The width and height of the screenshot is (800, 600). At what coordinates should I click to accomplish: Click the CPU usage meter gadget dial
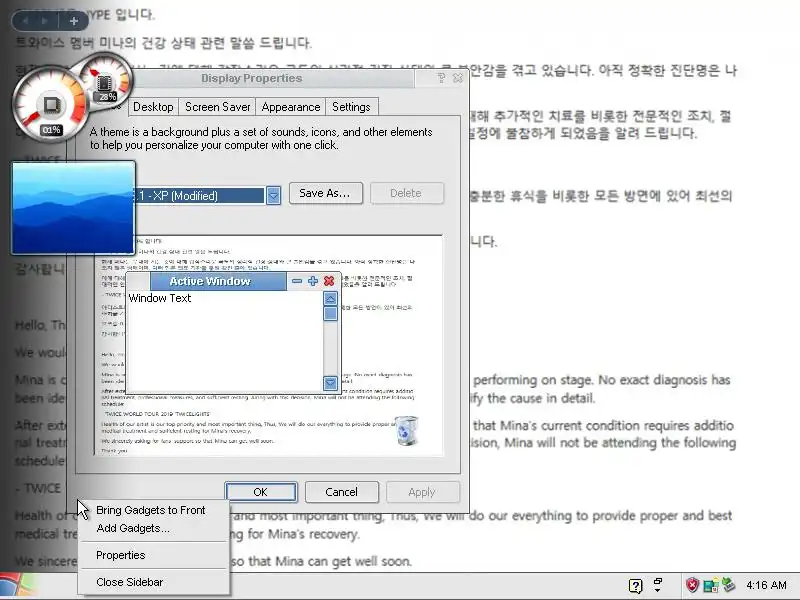click(50, 105)
